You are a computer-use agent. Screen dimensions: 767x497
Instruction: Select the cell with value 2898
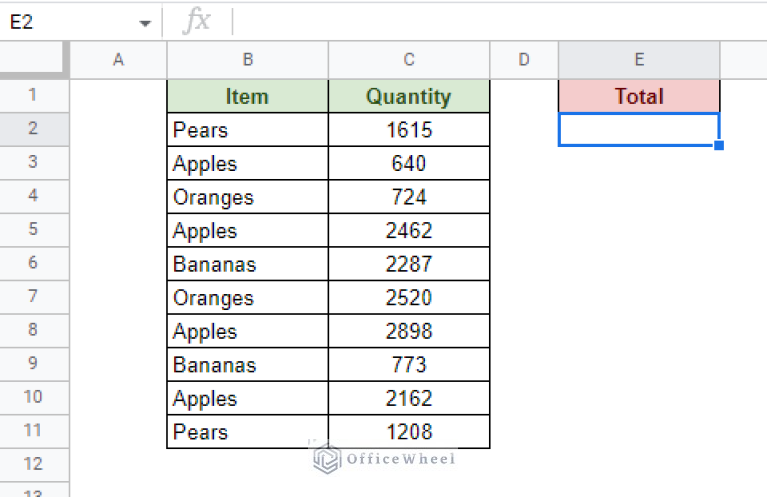pos(409,332)
